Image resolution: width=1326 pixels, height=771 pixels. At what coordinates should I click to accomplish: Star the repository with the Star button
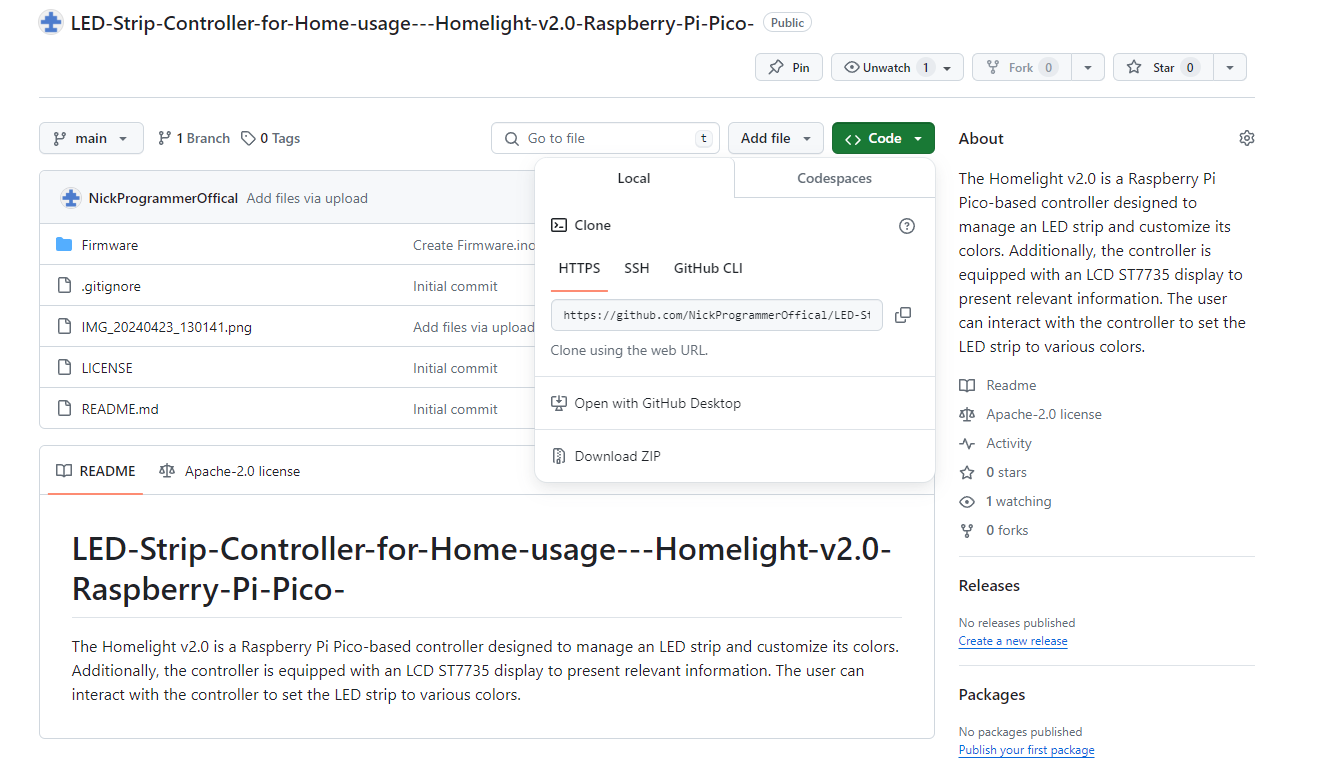click(x=1162, y=67)
